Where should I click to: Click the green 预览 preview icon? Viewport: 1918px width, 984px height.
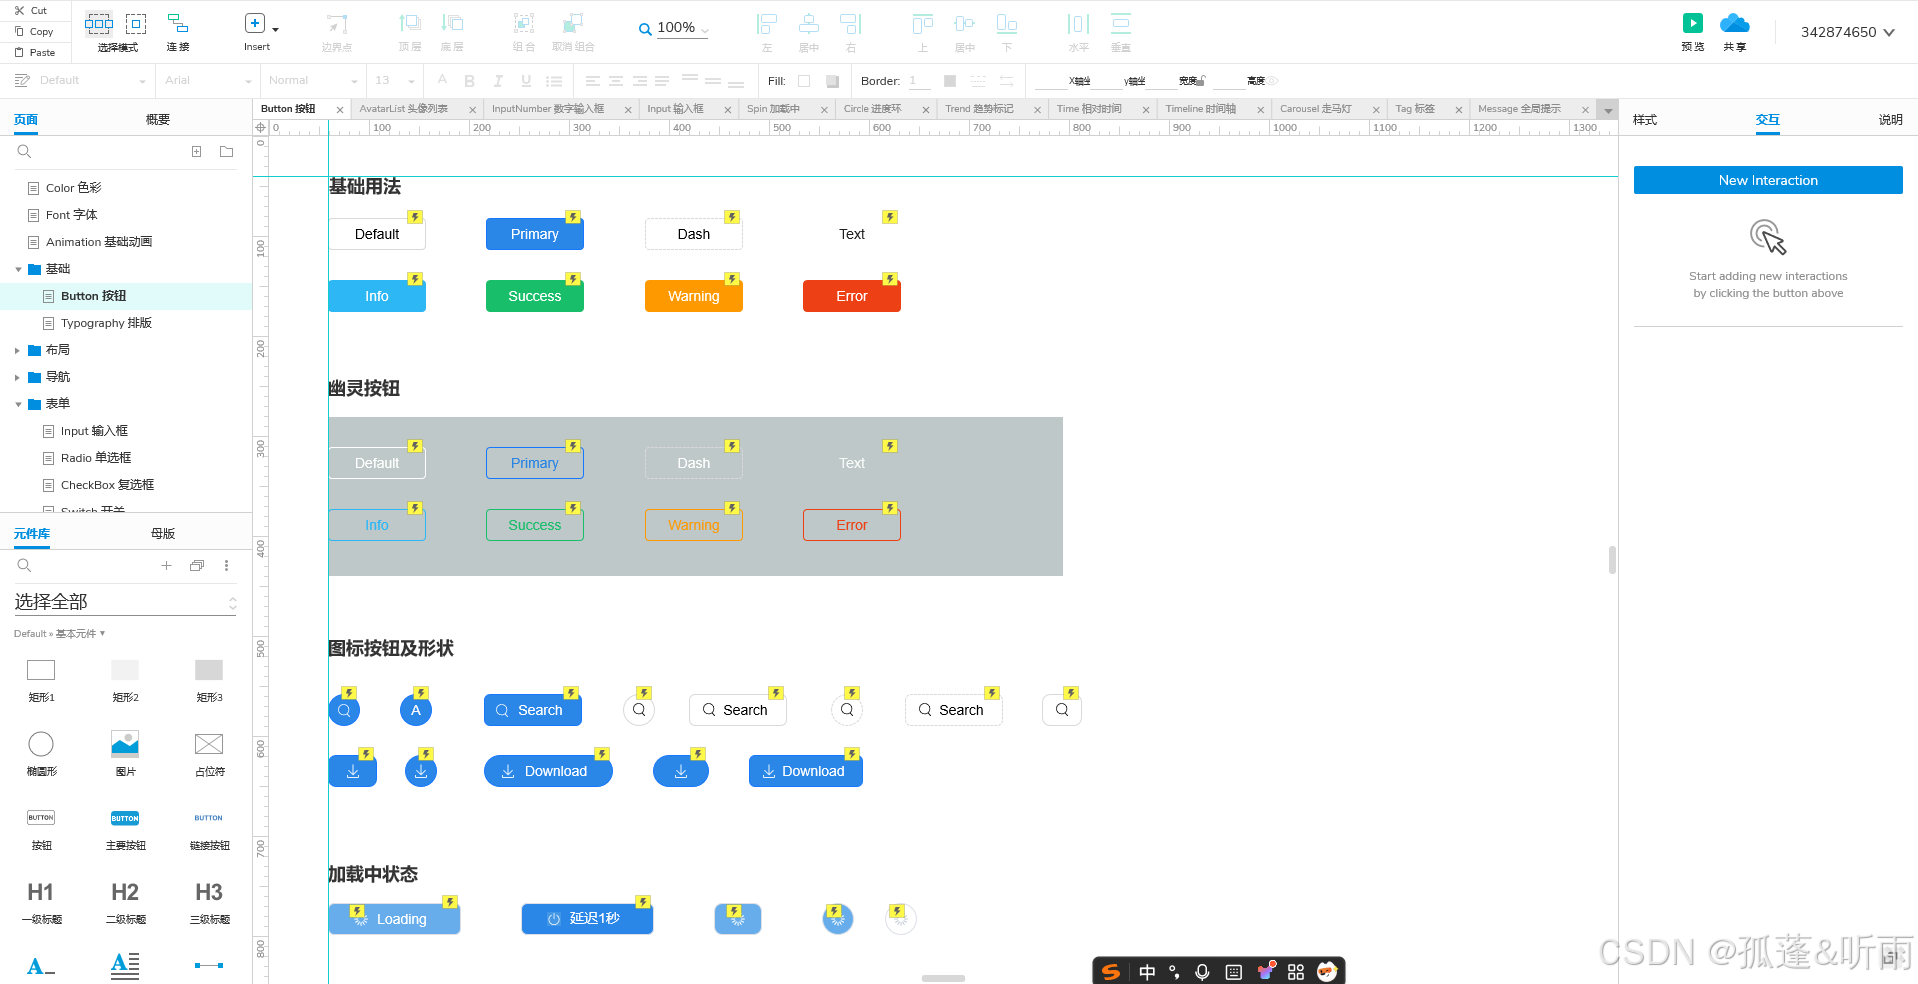coord(1693,23)
